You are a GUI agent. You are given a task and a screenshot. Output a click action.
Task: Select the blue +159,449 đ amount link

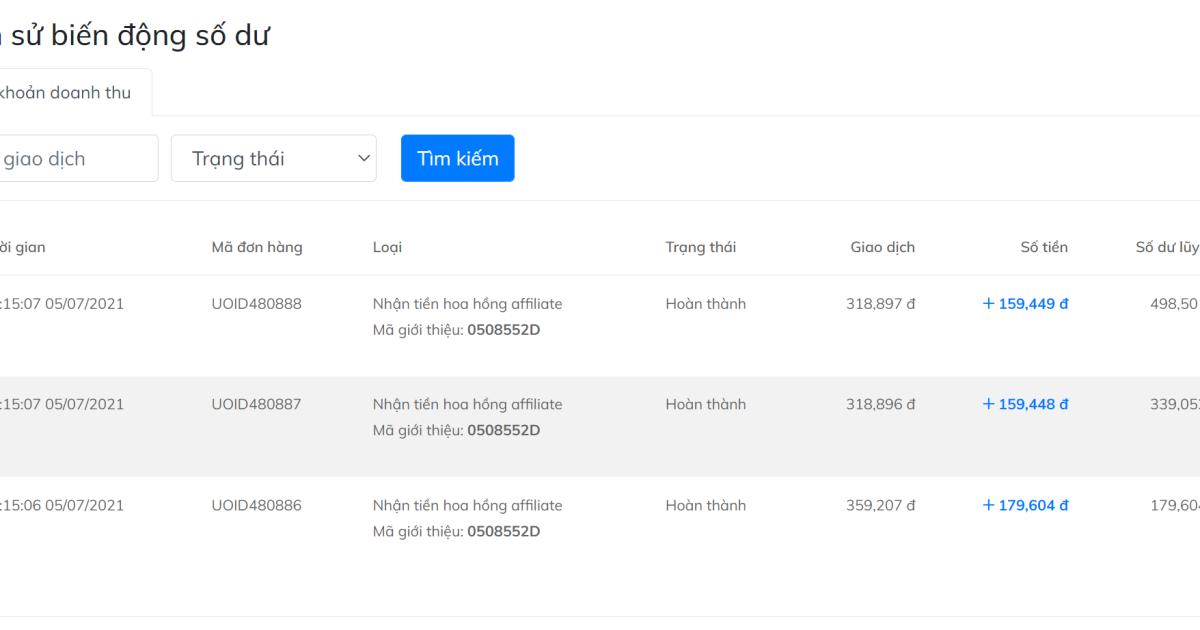pos(1024,303)
